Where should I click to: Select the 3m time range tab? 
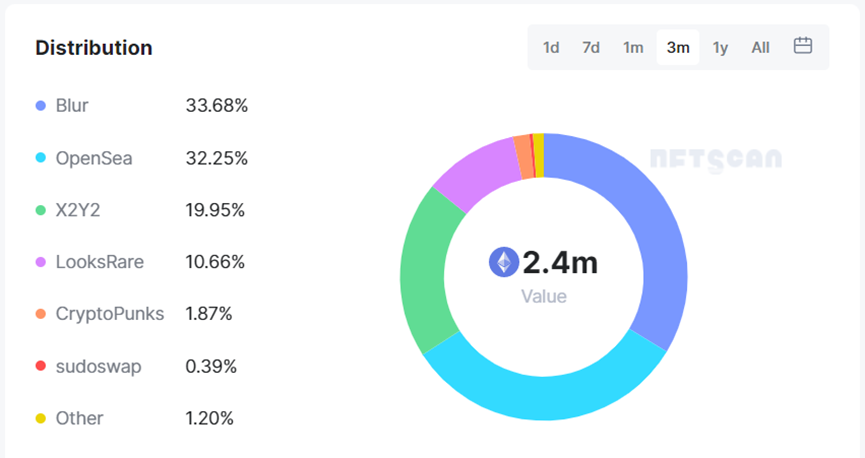click(678, 47)
